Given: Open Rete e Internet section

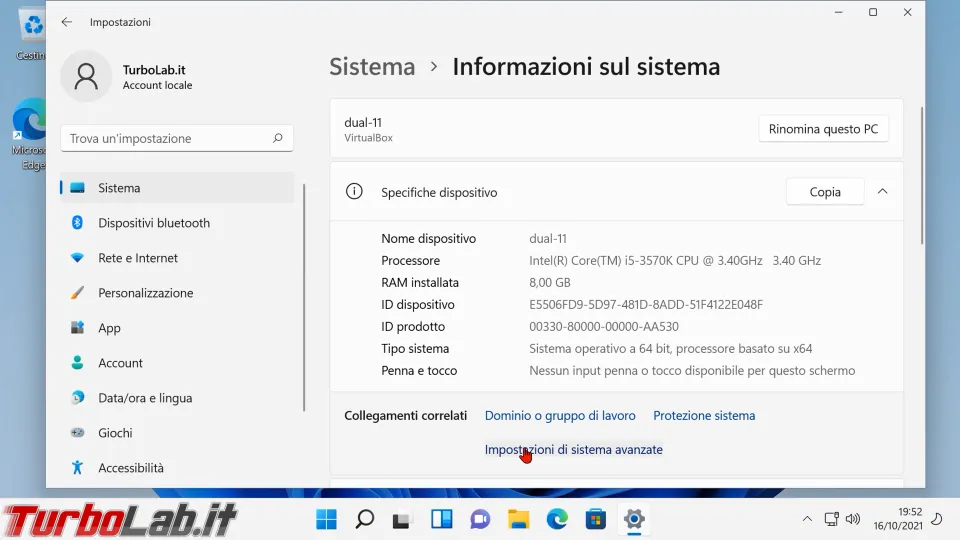Looking at the screenshot, I should coord(137,258).
